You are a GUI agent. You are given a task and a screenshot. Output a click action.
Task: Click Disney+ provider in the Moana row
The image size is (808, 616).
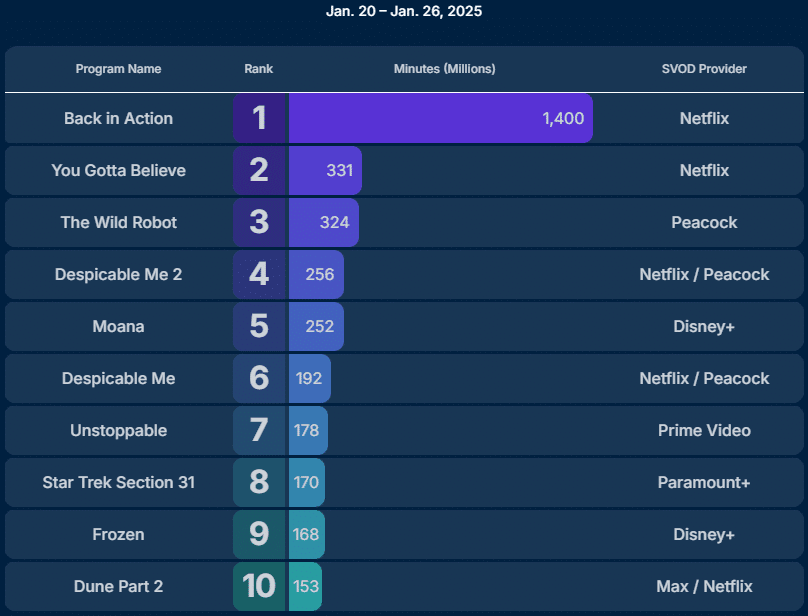pyautogui.click(x=704, y=326)
